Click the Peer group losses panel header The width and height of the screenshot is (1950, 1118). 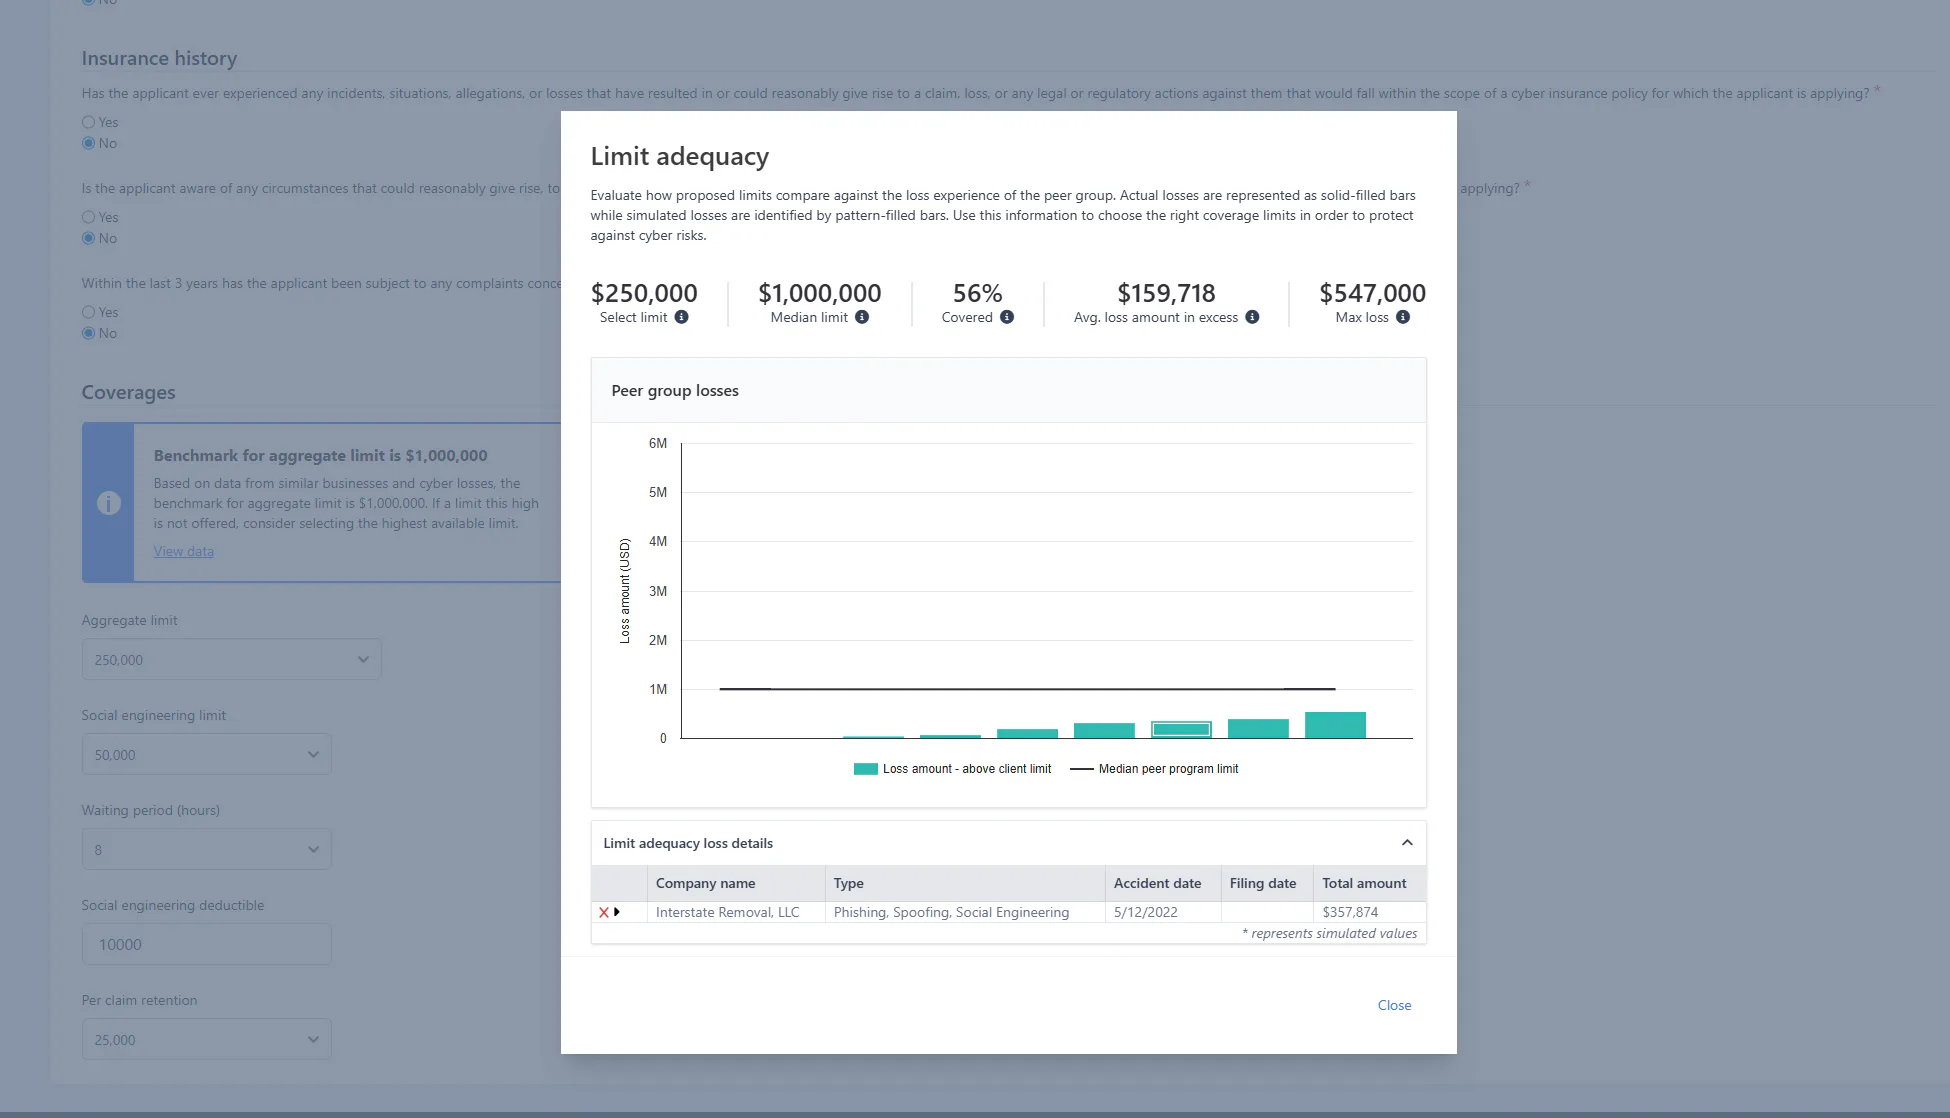click(1009, 391)
